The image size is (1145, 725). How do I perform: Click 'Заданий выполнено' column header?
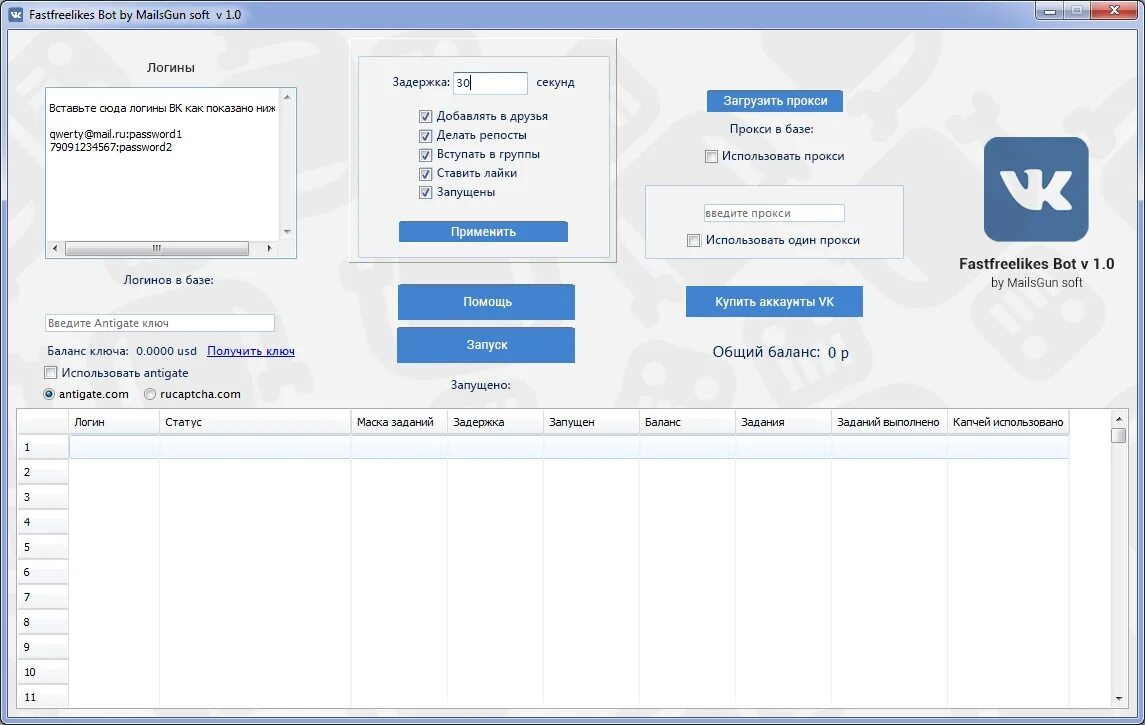pyautogui.click(x=889, y=422)
